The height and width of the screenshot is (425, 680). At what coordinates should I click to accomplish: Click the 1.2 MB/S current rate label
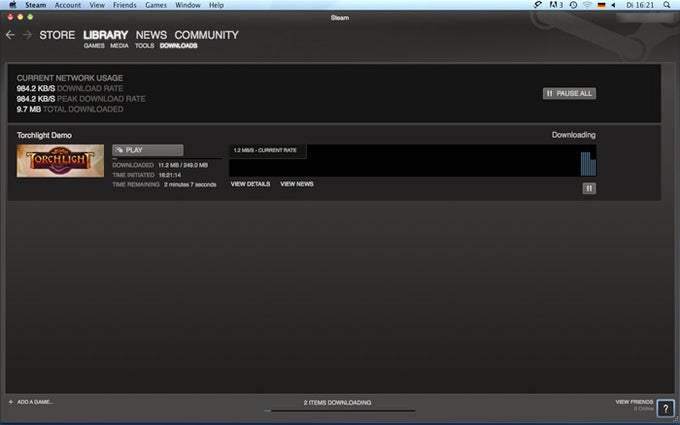(x=265, y=150)
